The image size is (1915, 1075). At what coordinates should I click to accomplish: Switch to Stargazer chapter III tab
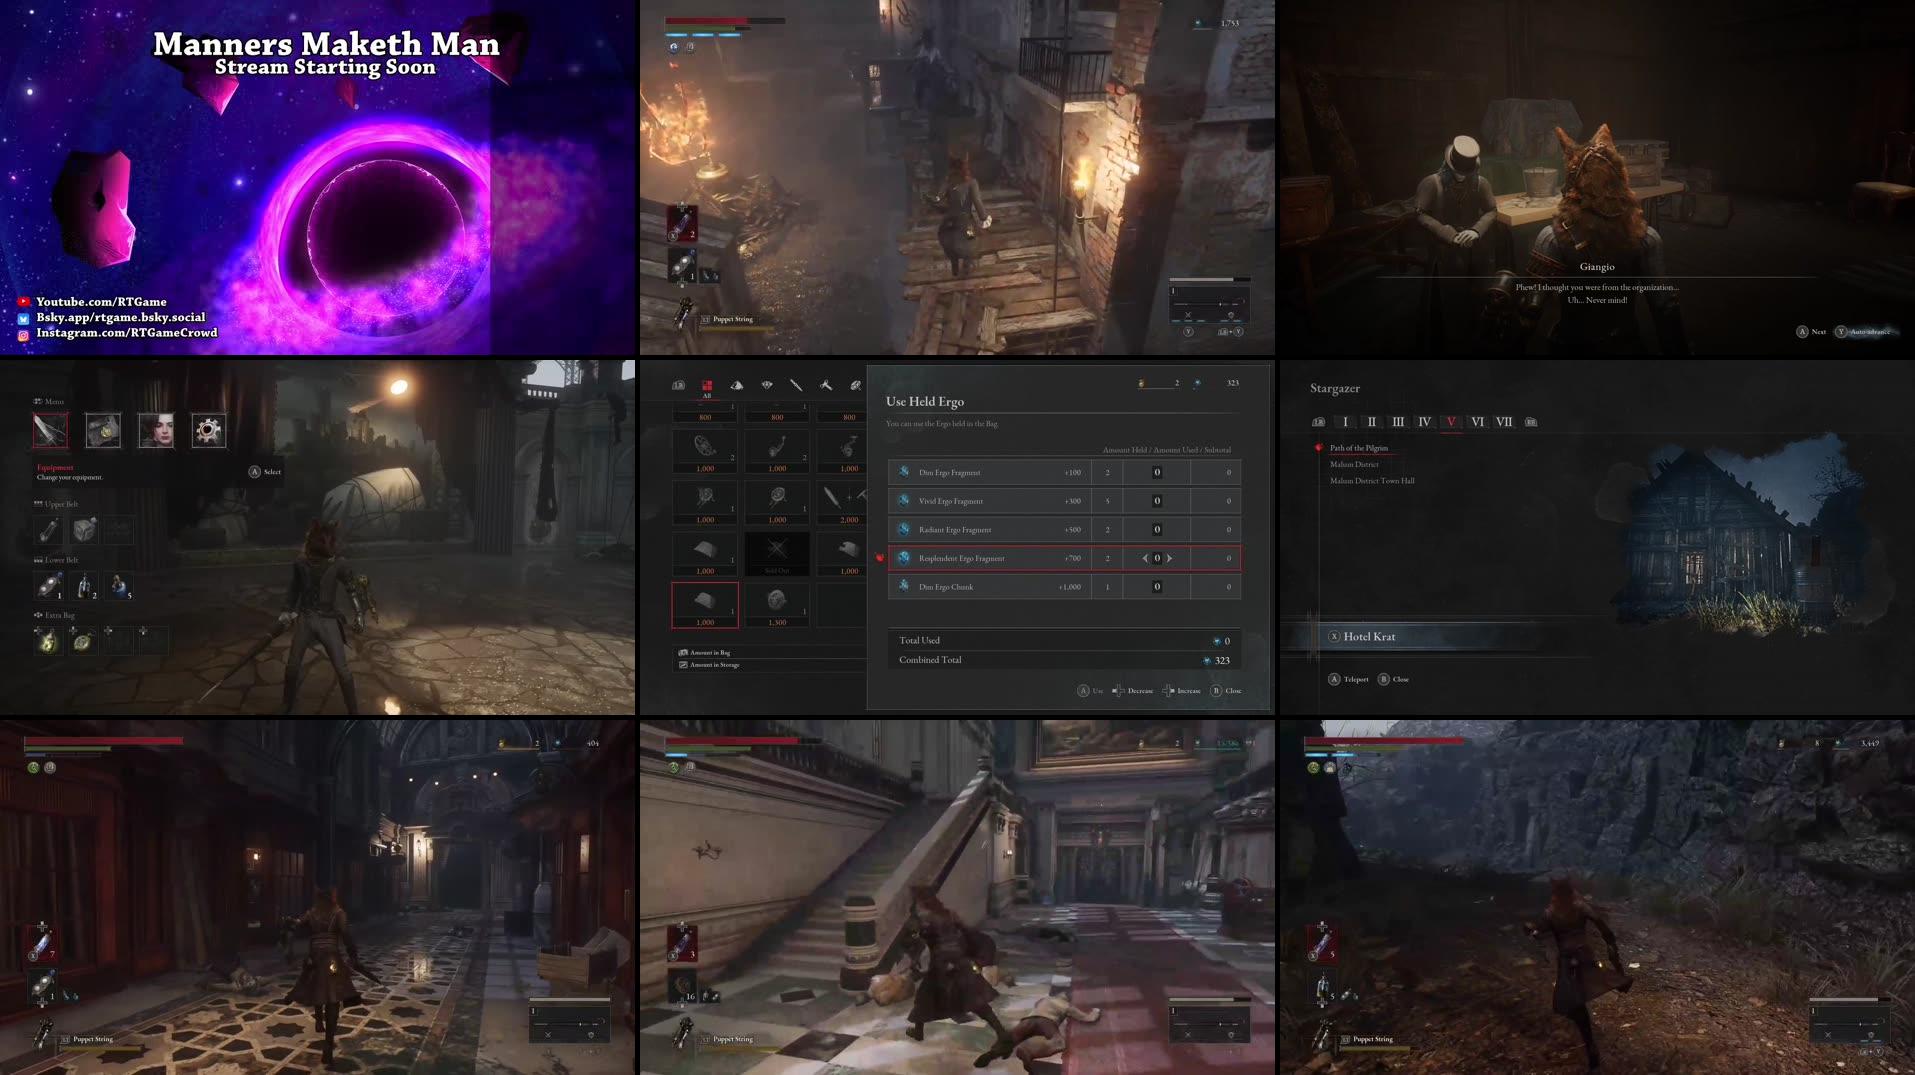click(1398, 422)
